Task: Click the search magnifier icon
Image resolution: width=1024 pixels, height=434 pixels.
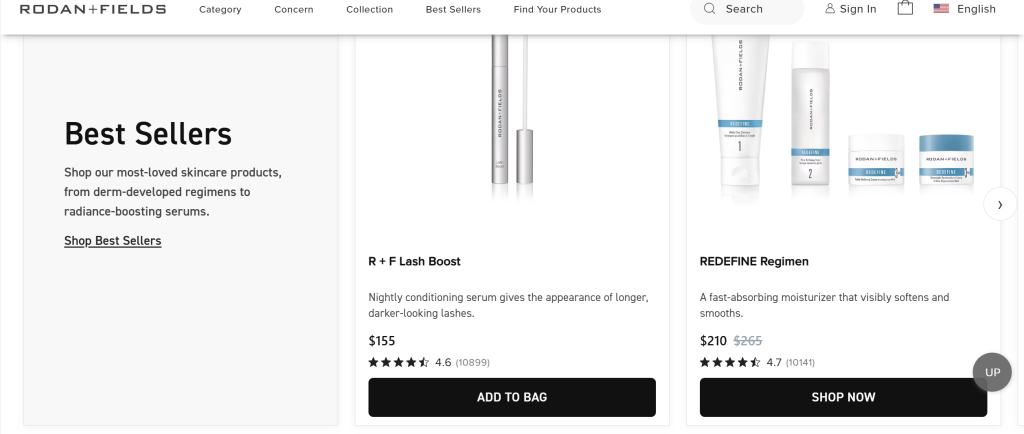Action: [710, 9]
